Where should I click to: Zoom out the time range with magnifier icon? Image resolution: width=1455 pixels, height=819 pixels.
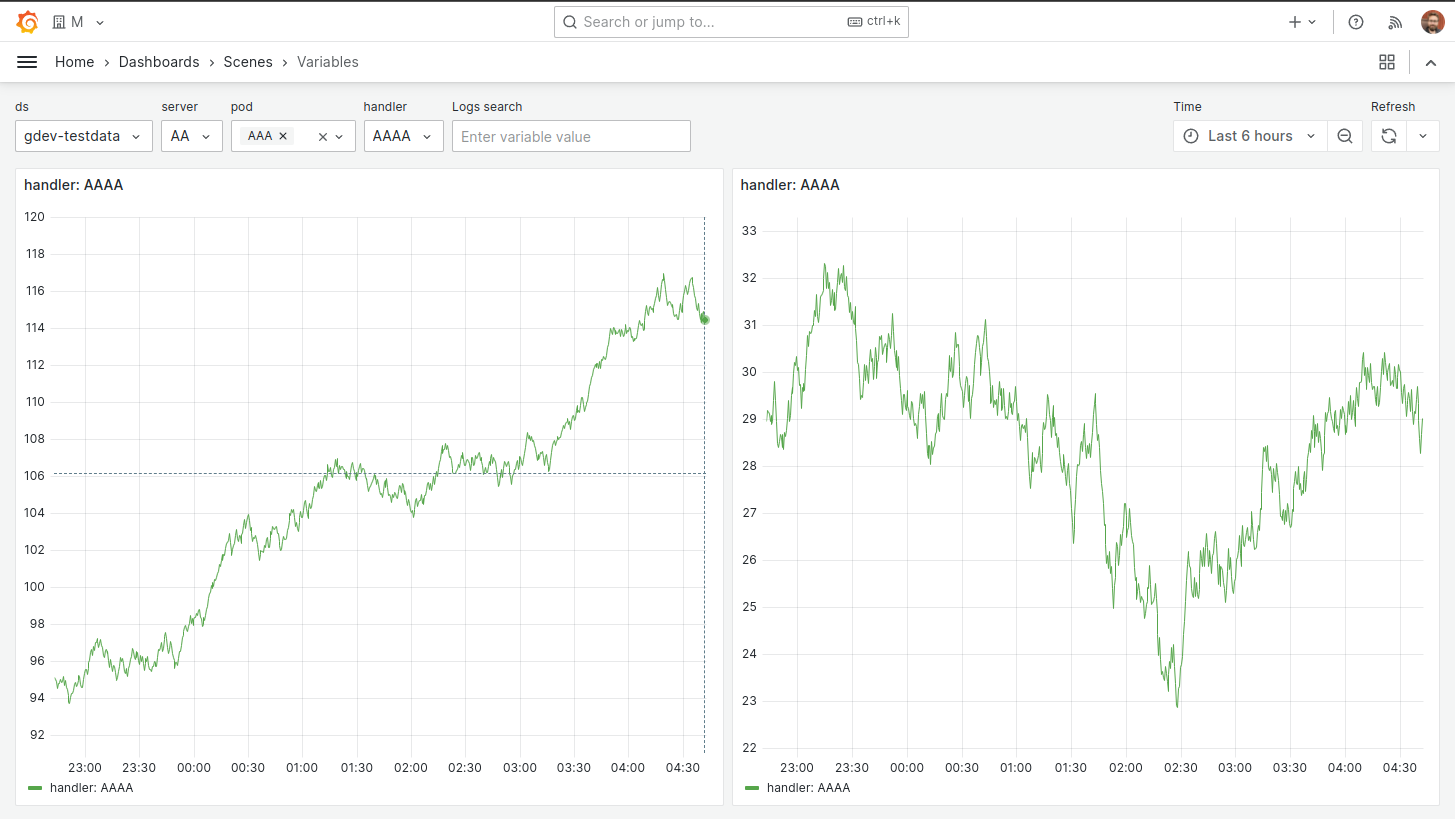1345,135
